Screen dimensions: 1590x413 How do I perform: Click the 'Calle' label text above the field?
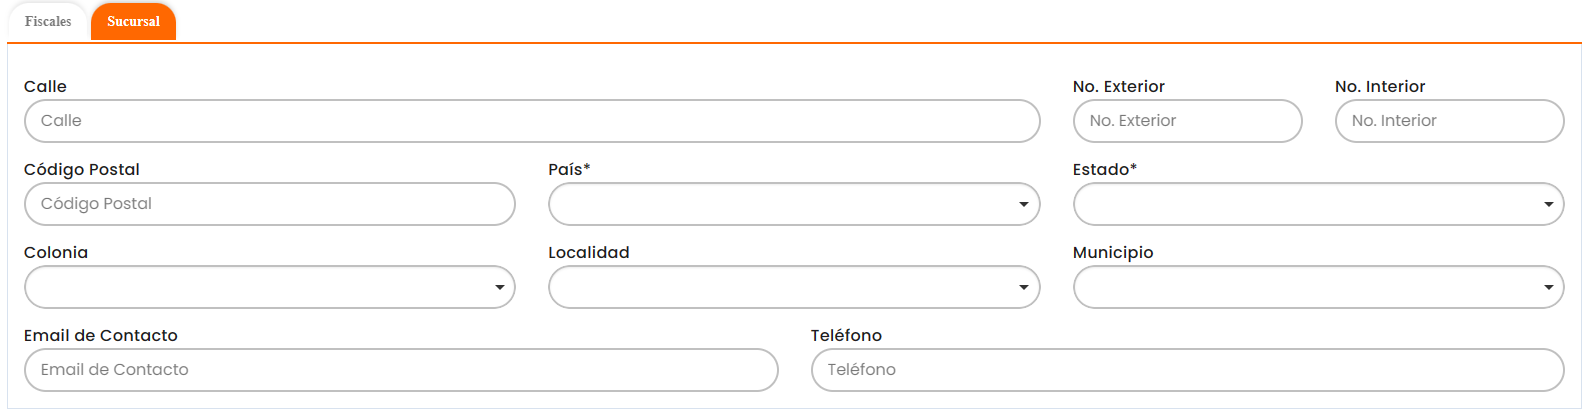tap(45, 87)
